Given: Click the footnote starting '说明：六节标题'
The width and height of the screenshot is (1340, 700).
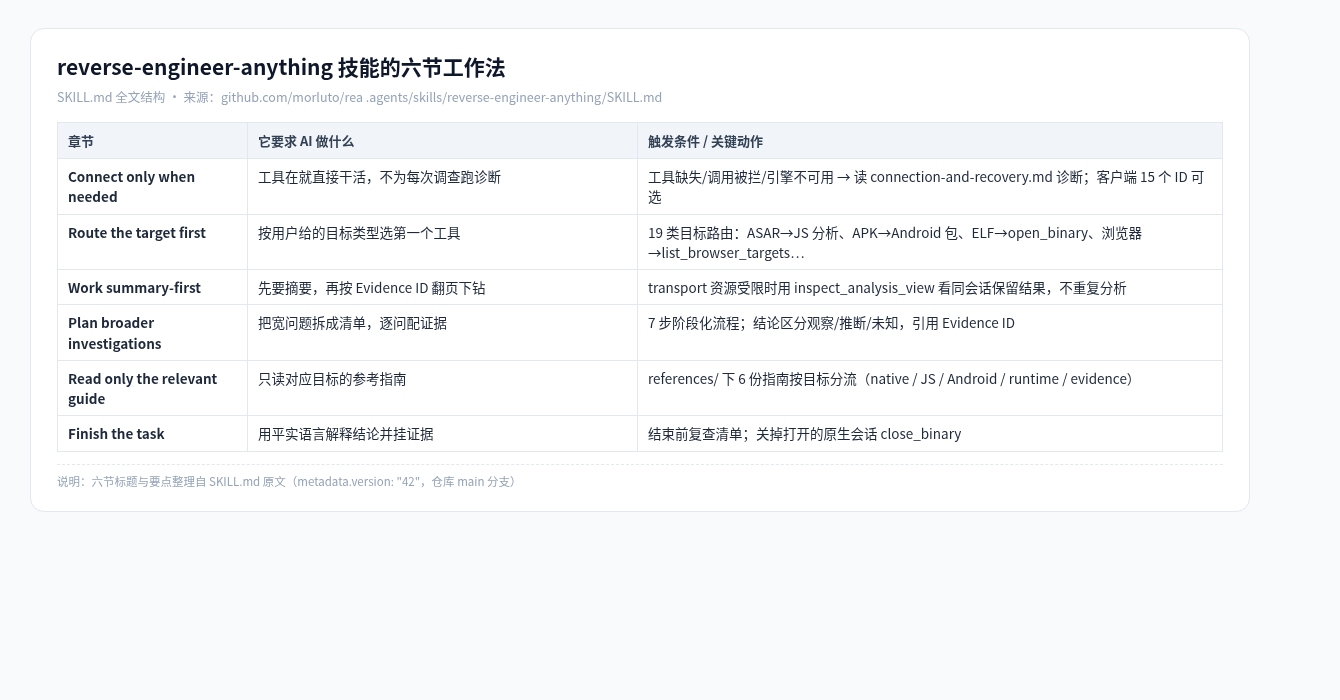Looking at the screenshot, I should coord(289,481).
